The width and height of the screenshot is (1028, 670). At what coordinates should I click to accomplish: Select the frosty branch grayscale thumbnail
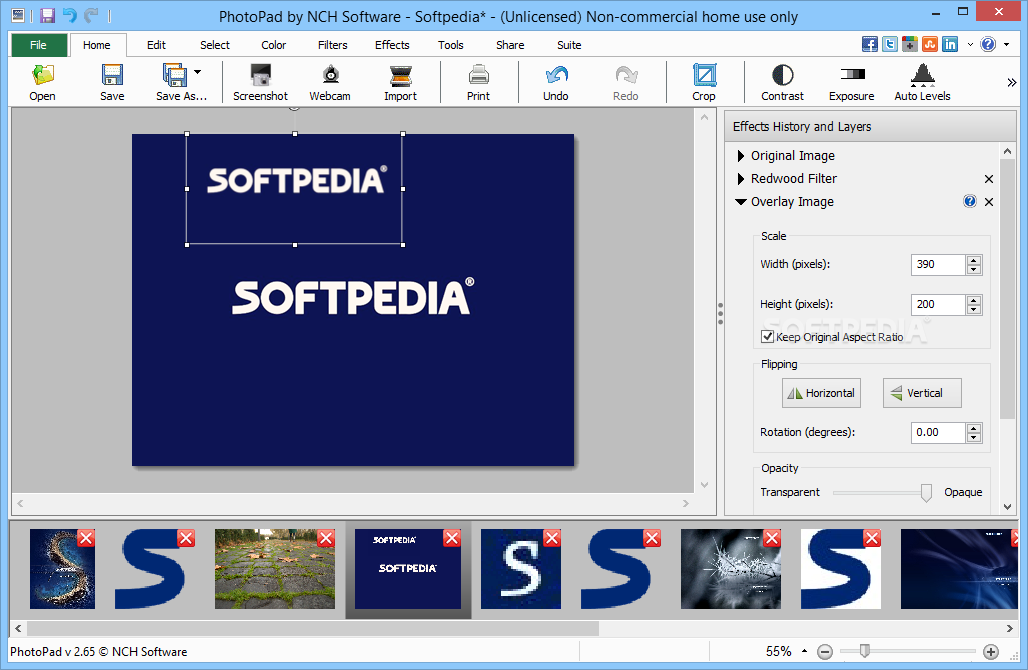(731, 569)
